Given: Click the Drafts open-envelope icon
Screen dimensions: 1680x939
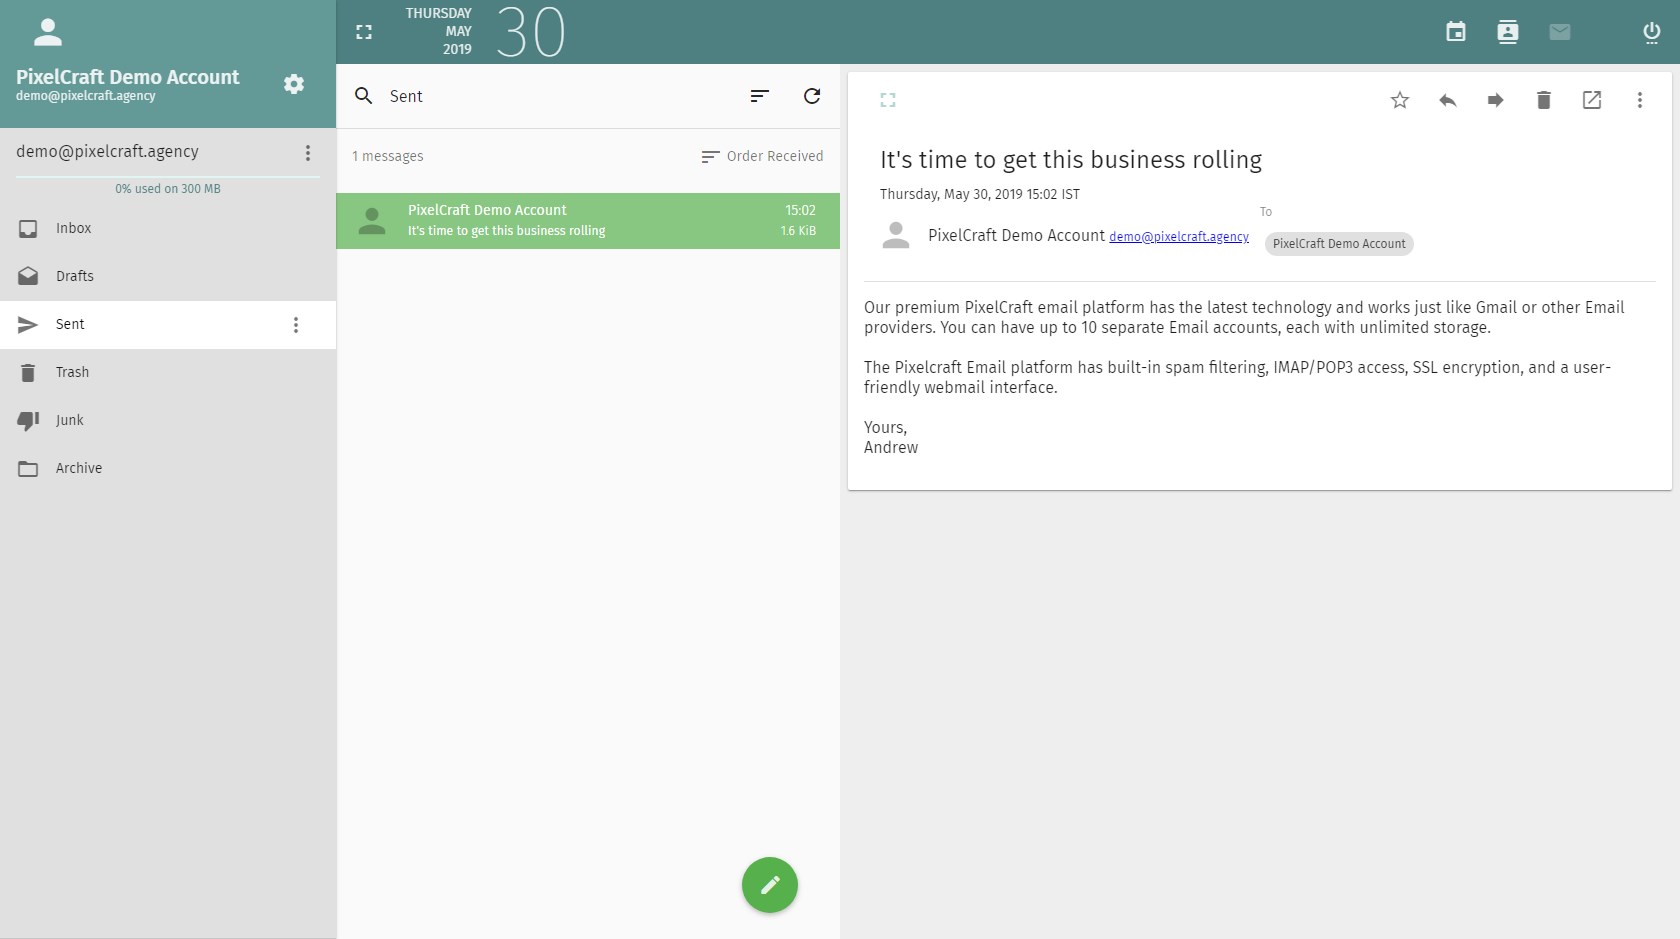Looking at the screenshot, I should [x=28, y=276].
